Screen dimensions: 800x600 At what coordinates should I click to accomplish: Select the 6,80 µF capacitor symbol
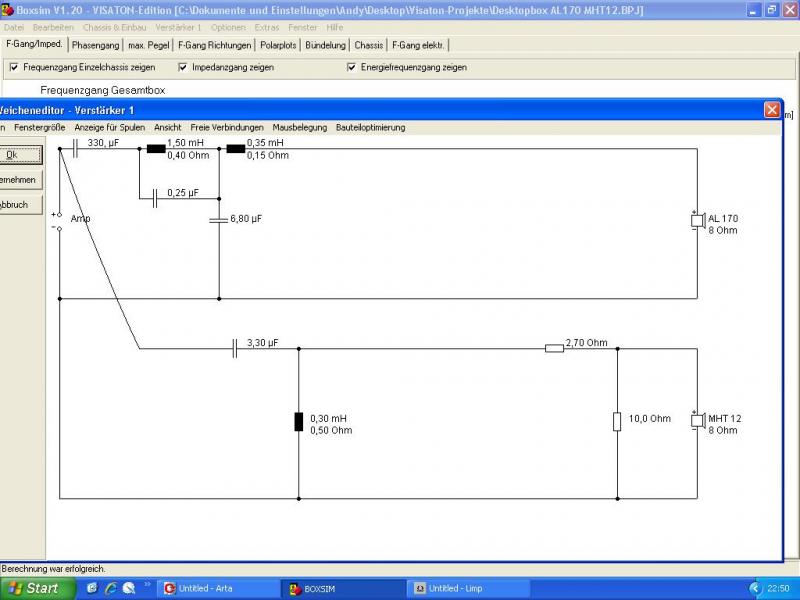pos(219,220)
